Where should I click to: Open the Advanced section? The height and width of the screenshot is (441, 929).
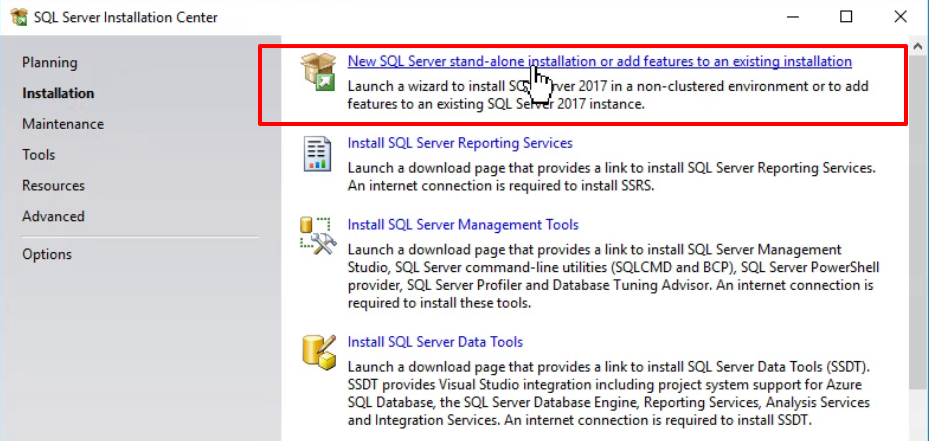coord(53,216)
